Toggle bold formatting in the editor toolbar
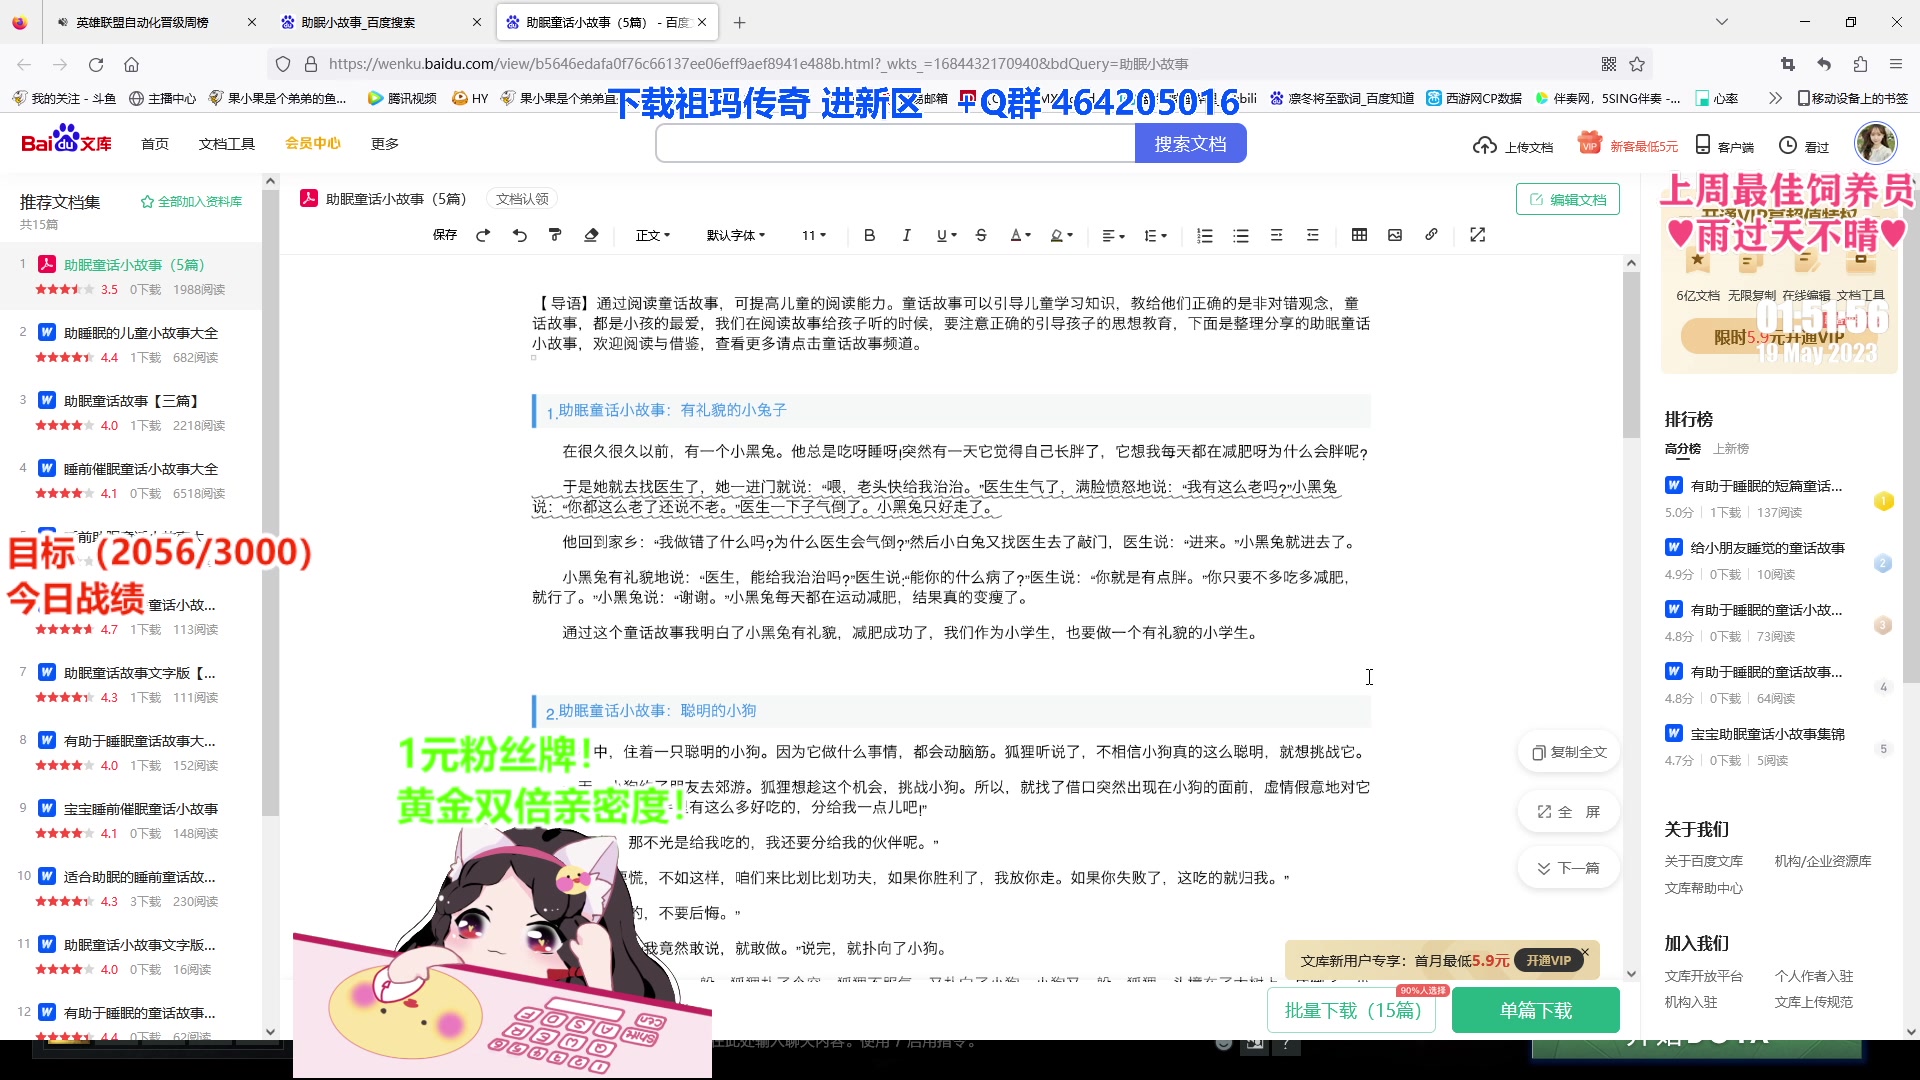1920x1080 pixels. [869, 235]
